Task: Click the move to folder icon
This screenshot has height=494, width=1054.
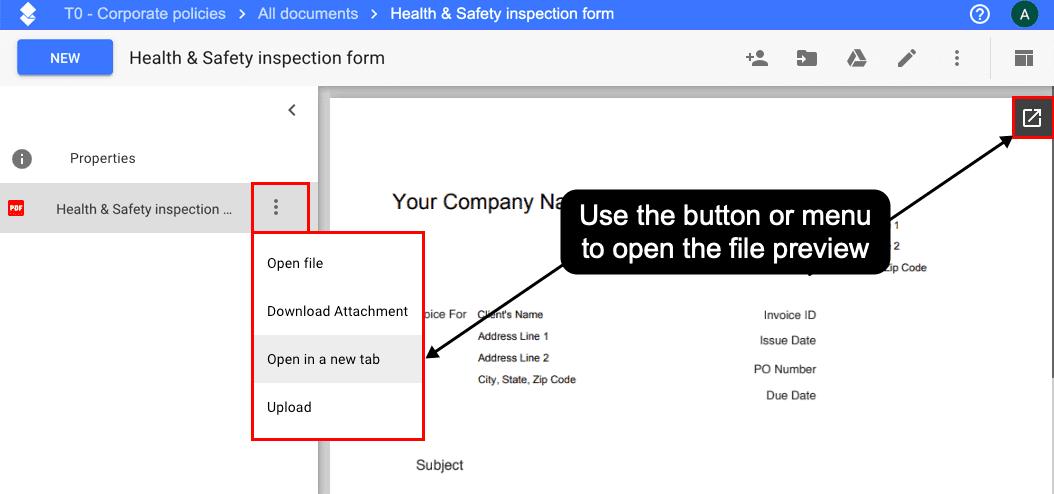Action: pyautogui.click(x=807, y=58)
